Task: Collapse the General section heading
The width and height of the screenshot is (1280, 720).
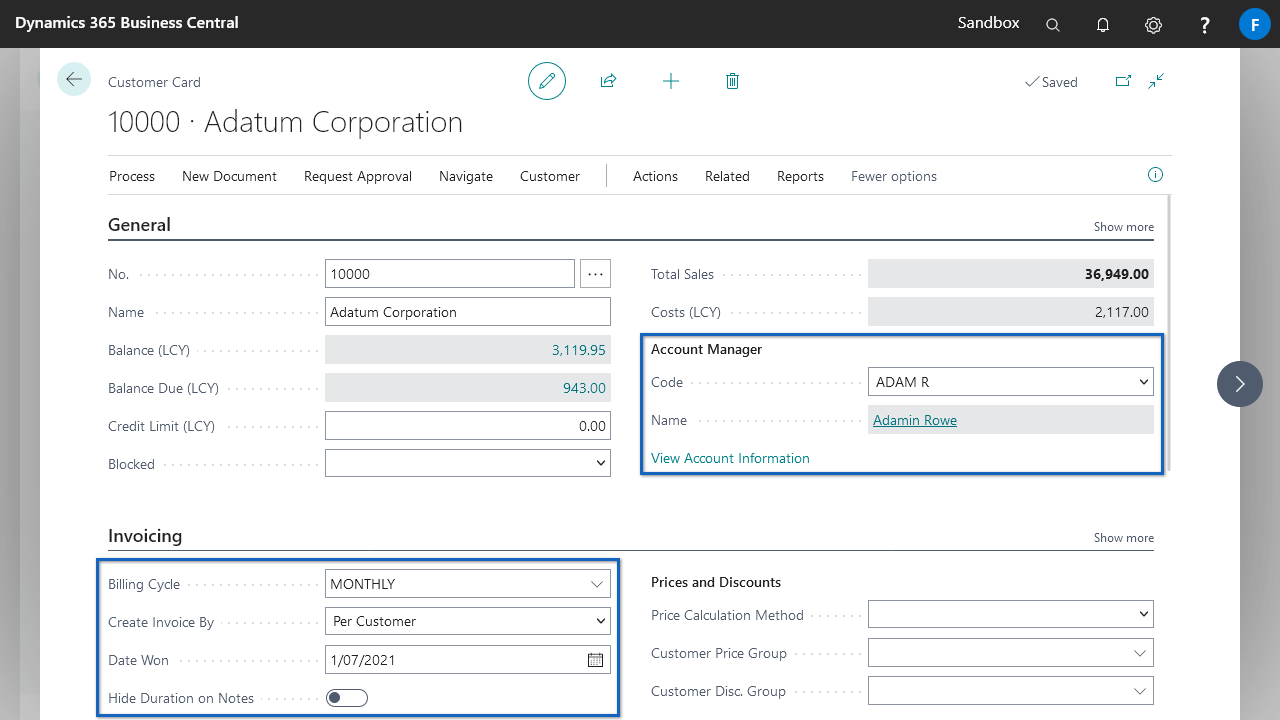Action: click(x=139, y=225)
